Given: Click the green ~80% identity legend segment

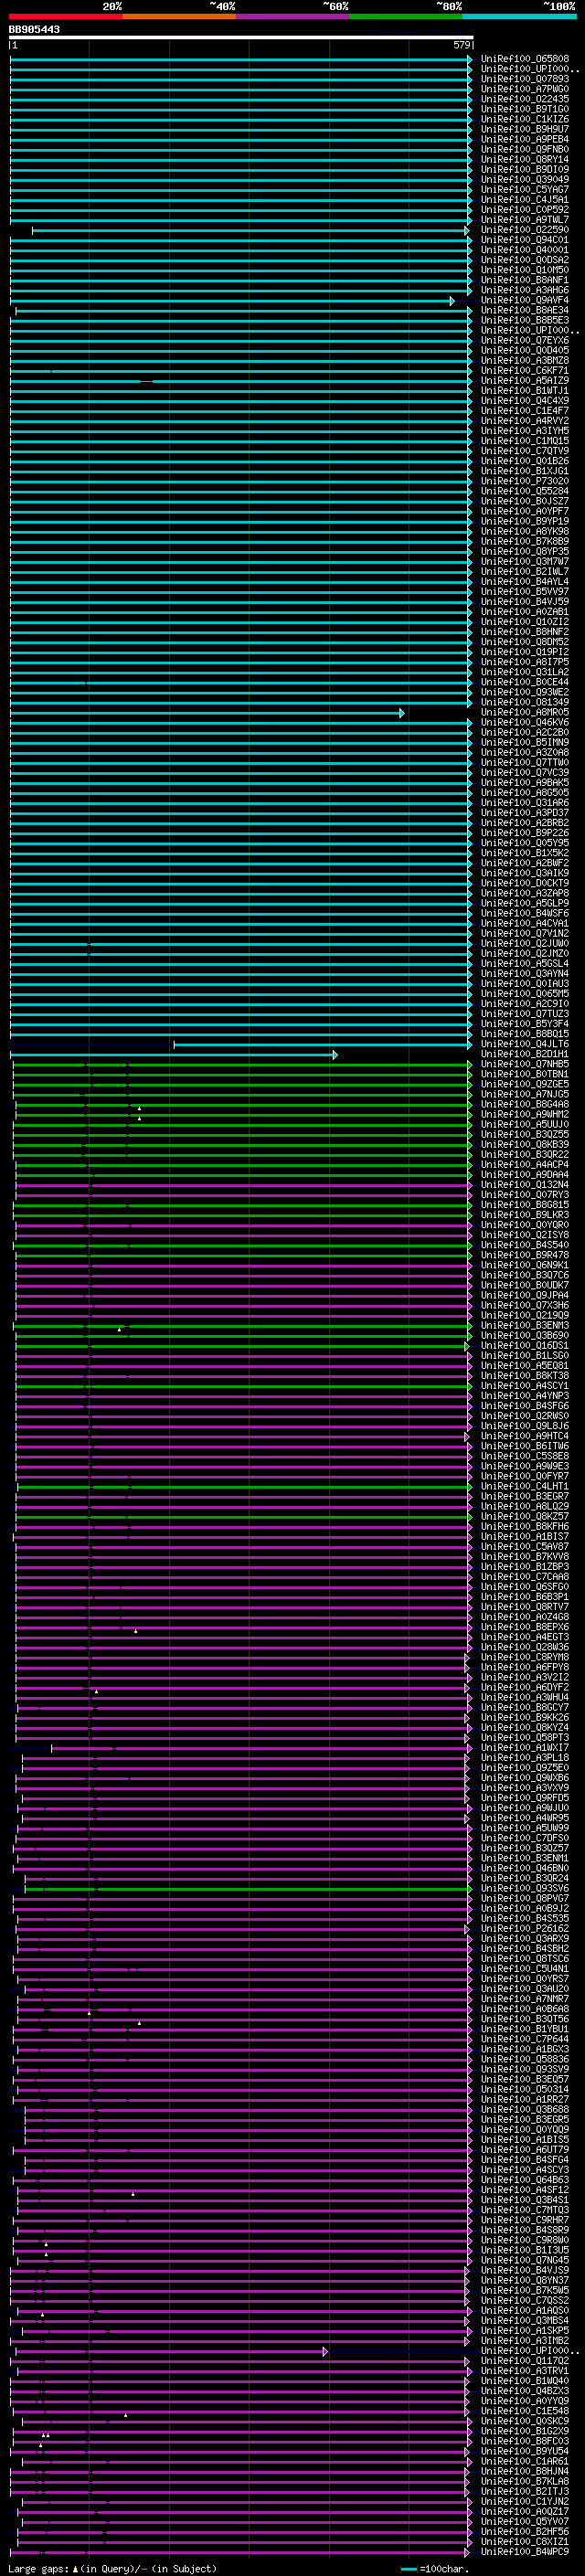Looking at the screenshot, I should point(406,16).
